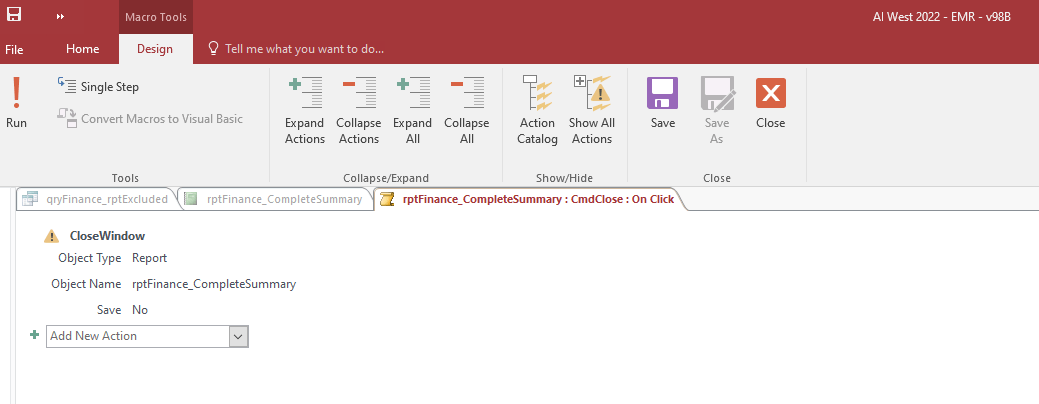The height and width of the screenshot is (404, 1039).
Task: Toggle the Action Catalog pane
Action: coord(537,110)
